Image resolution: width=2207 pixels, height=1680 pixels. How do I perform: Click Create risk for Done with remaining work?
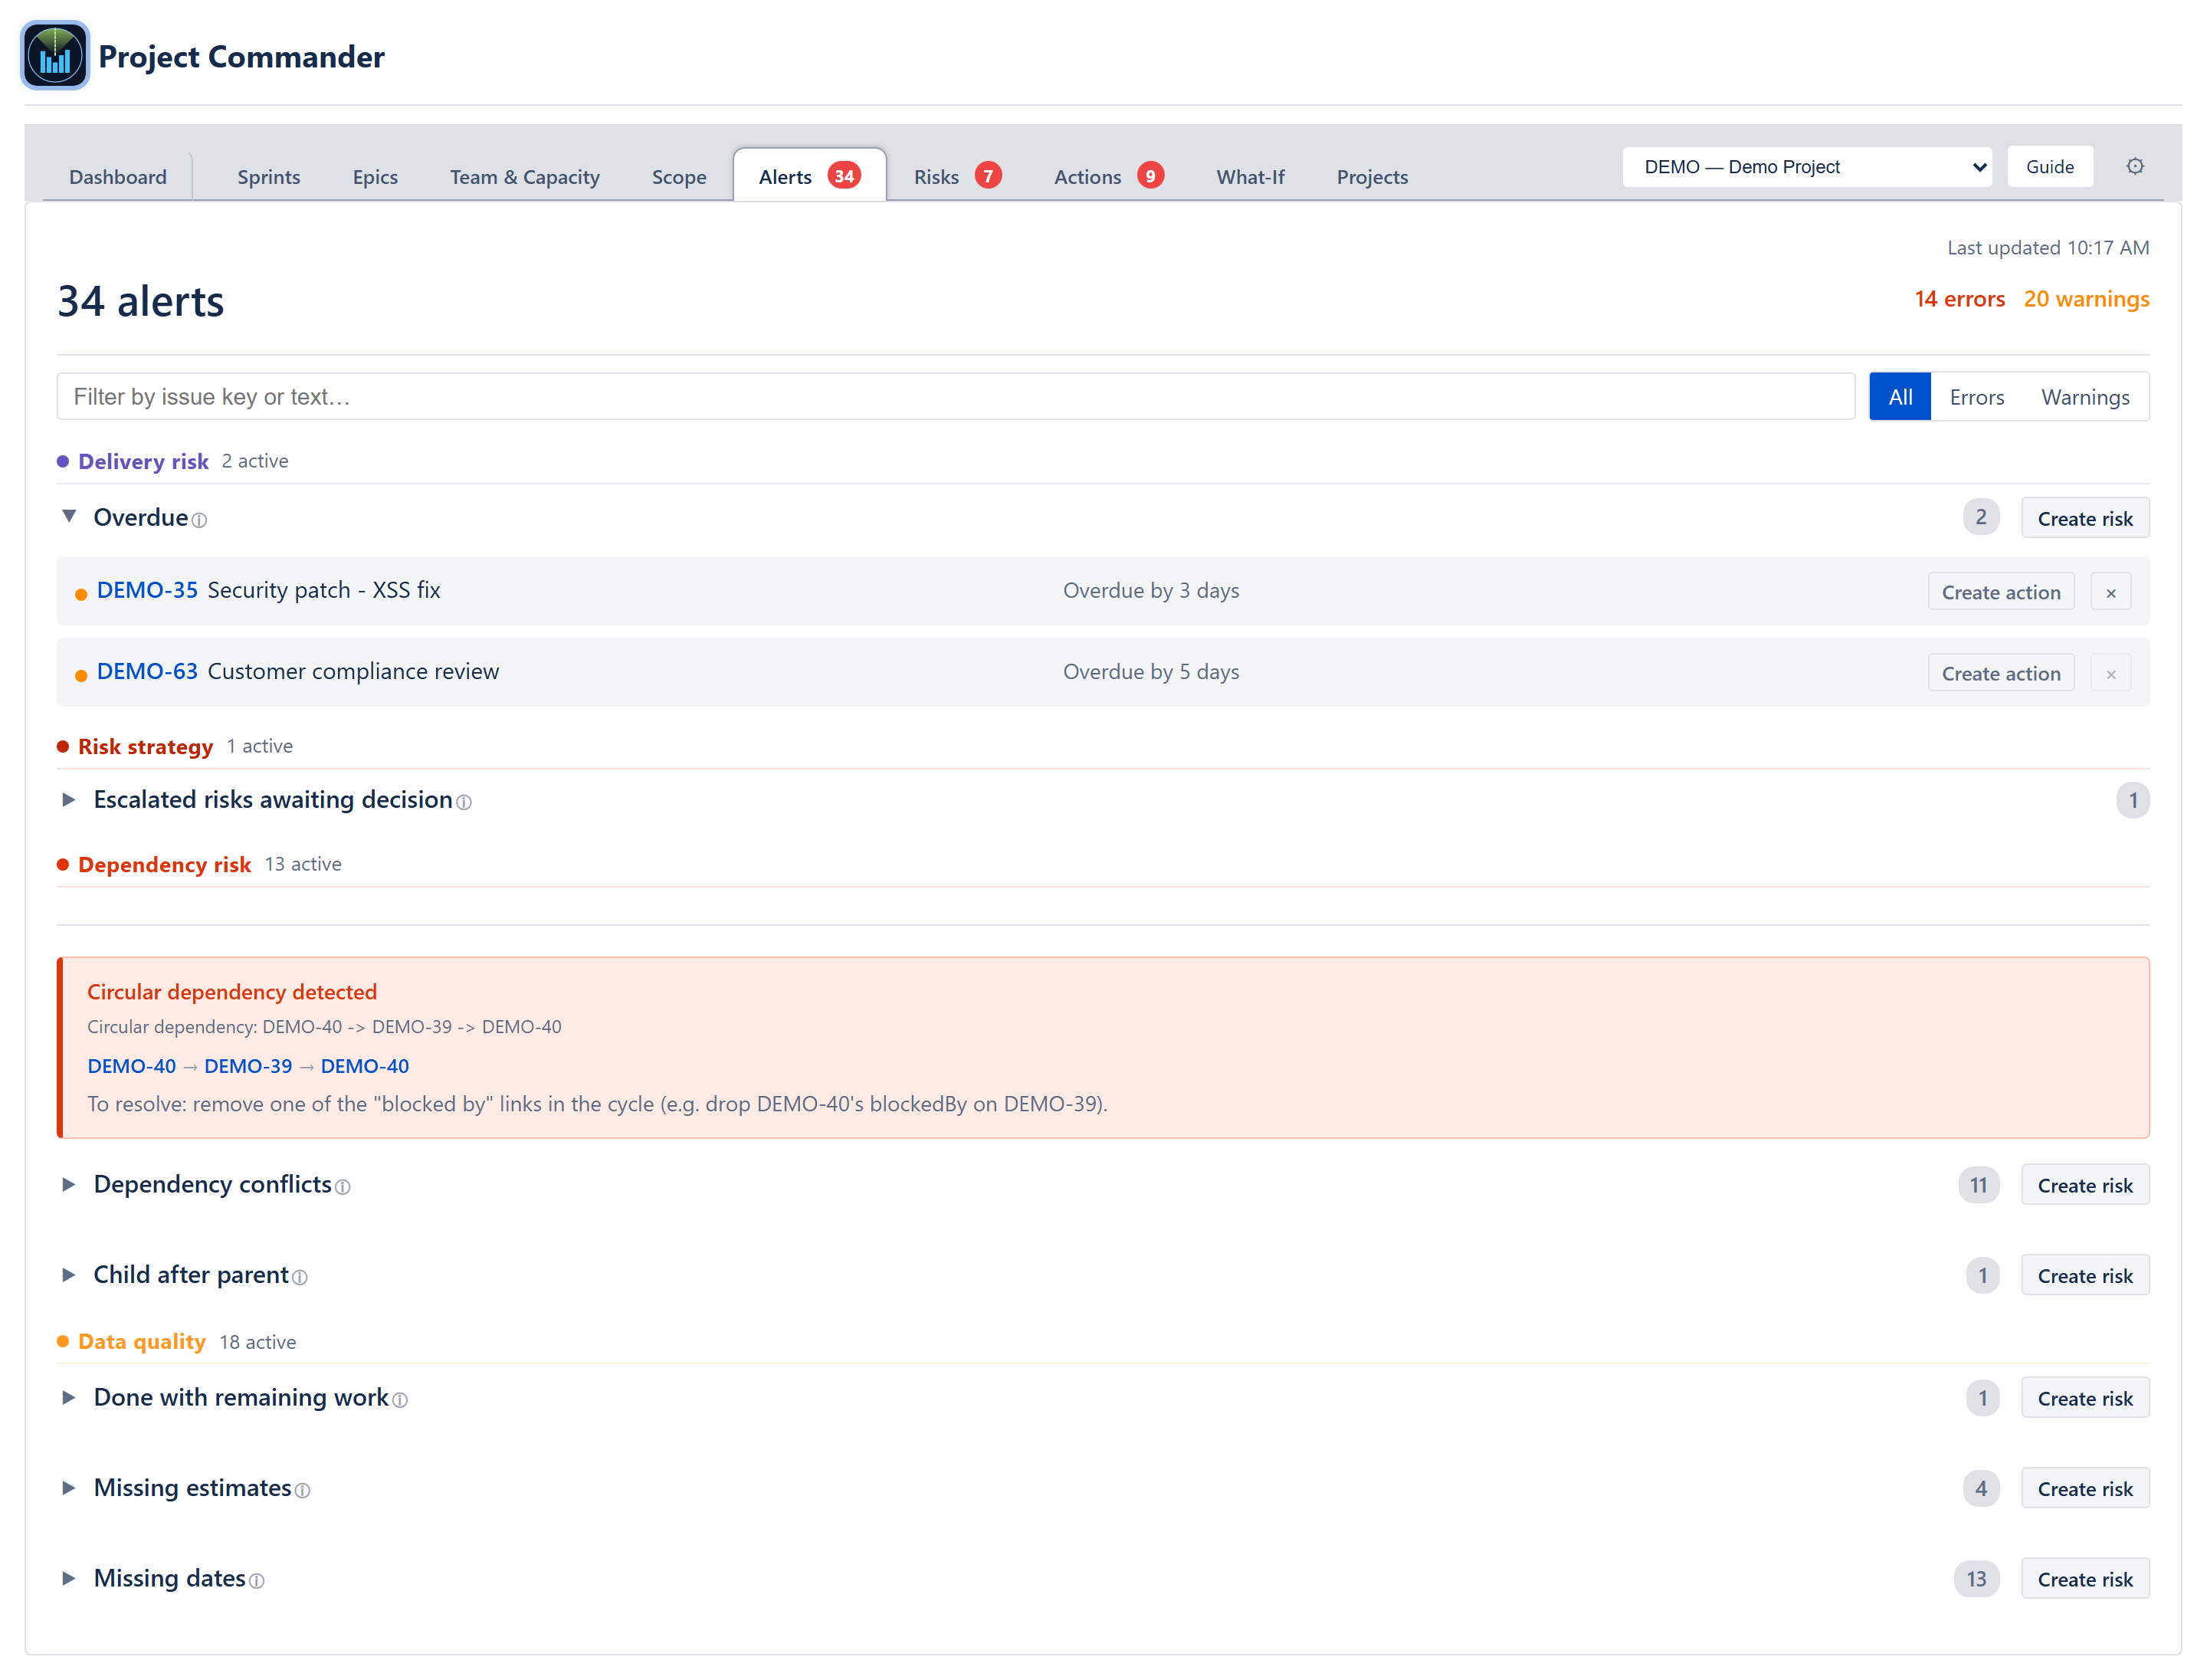(x=2085, y=1398)
